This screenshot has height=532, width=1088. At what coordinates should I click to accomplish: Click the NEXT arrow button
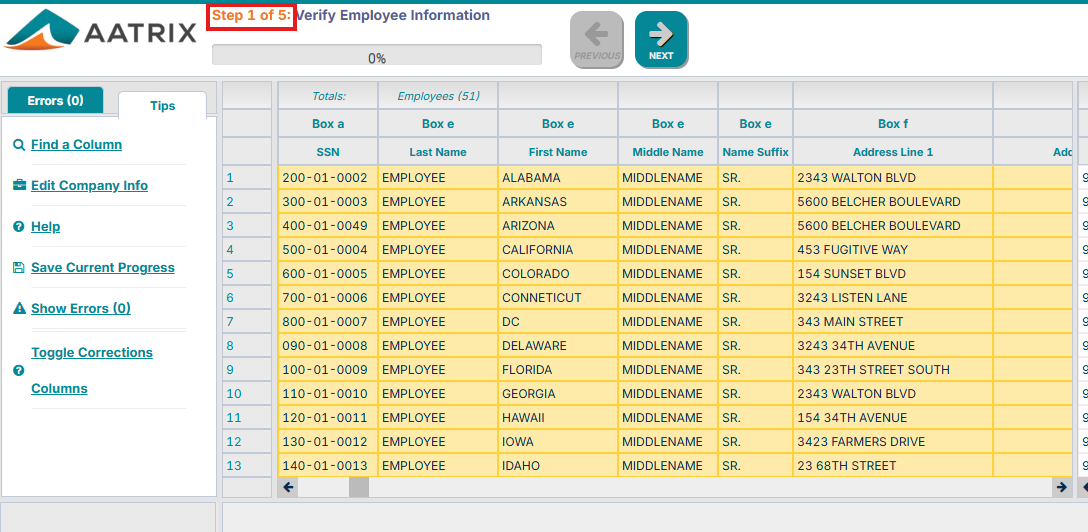pos(661,40)
